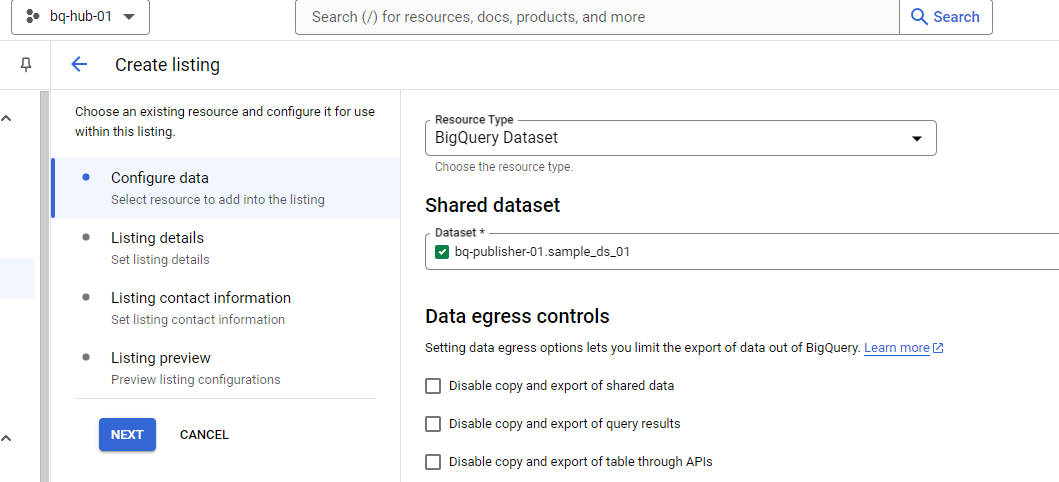Check Disable copy and export of query results
The image size is (1059, 482).
tap(433, 424)
